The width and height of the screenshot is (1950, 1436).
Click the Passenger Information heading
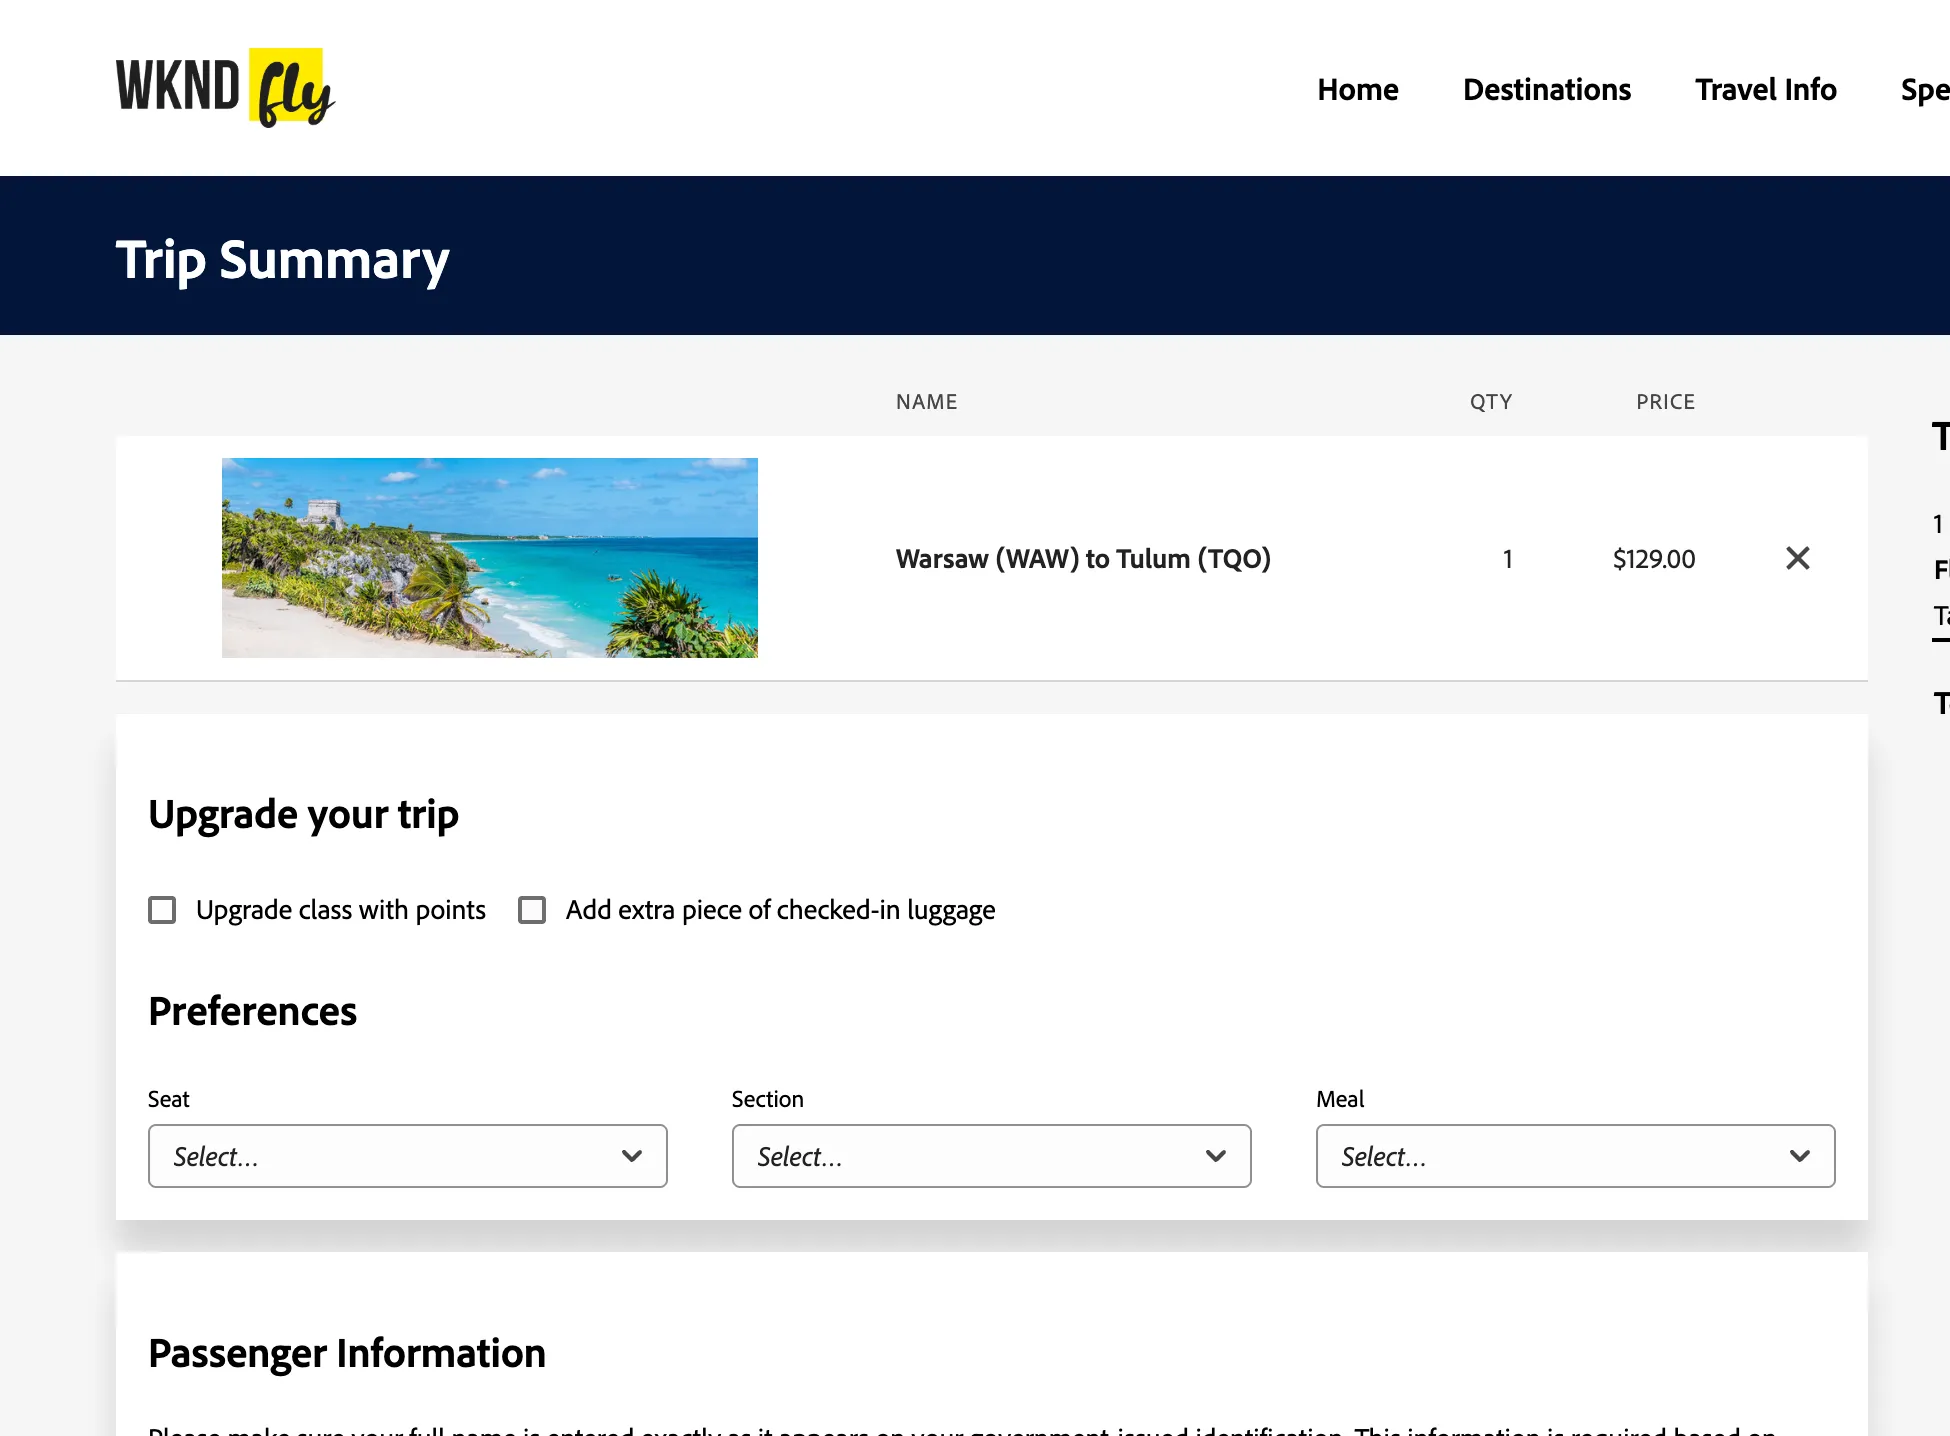tap(347, 1353)
